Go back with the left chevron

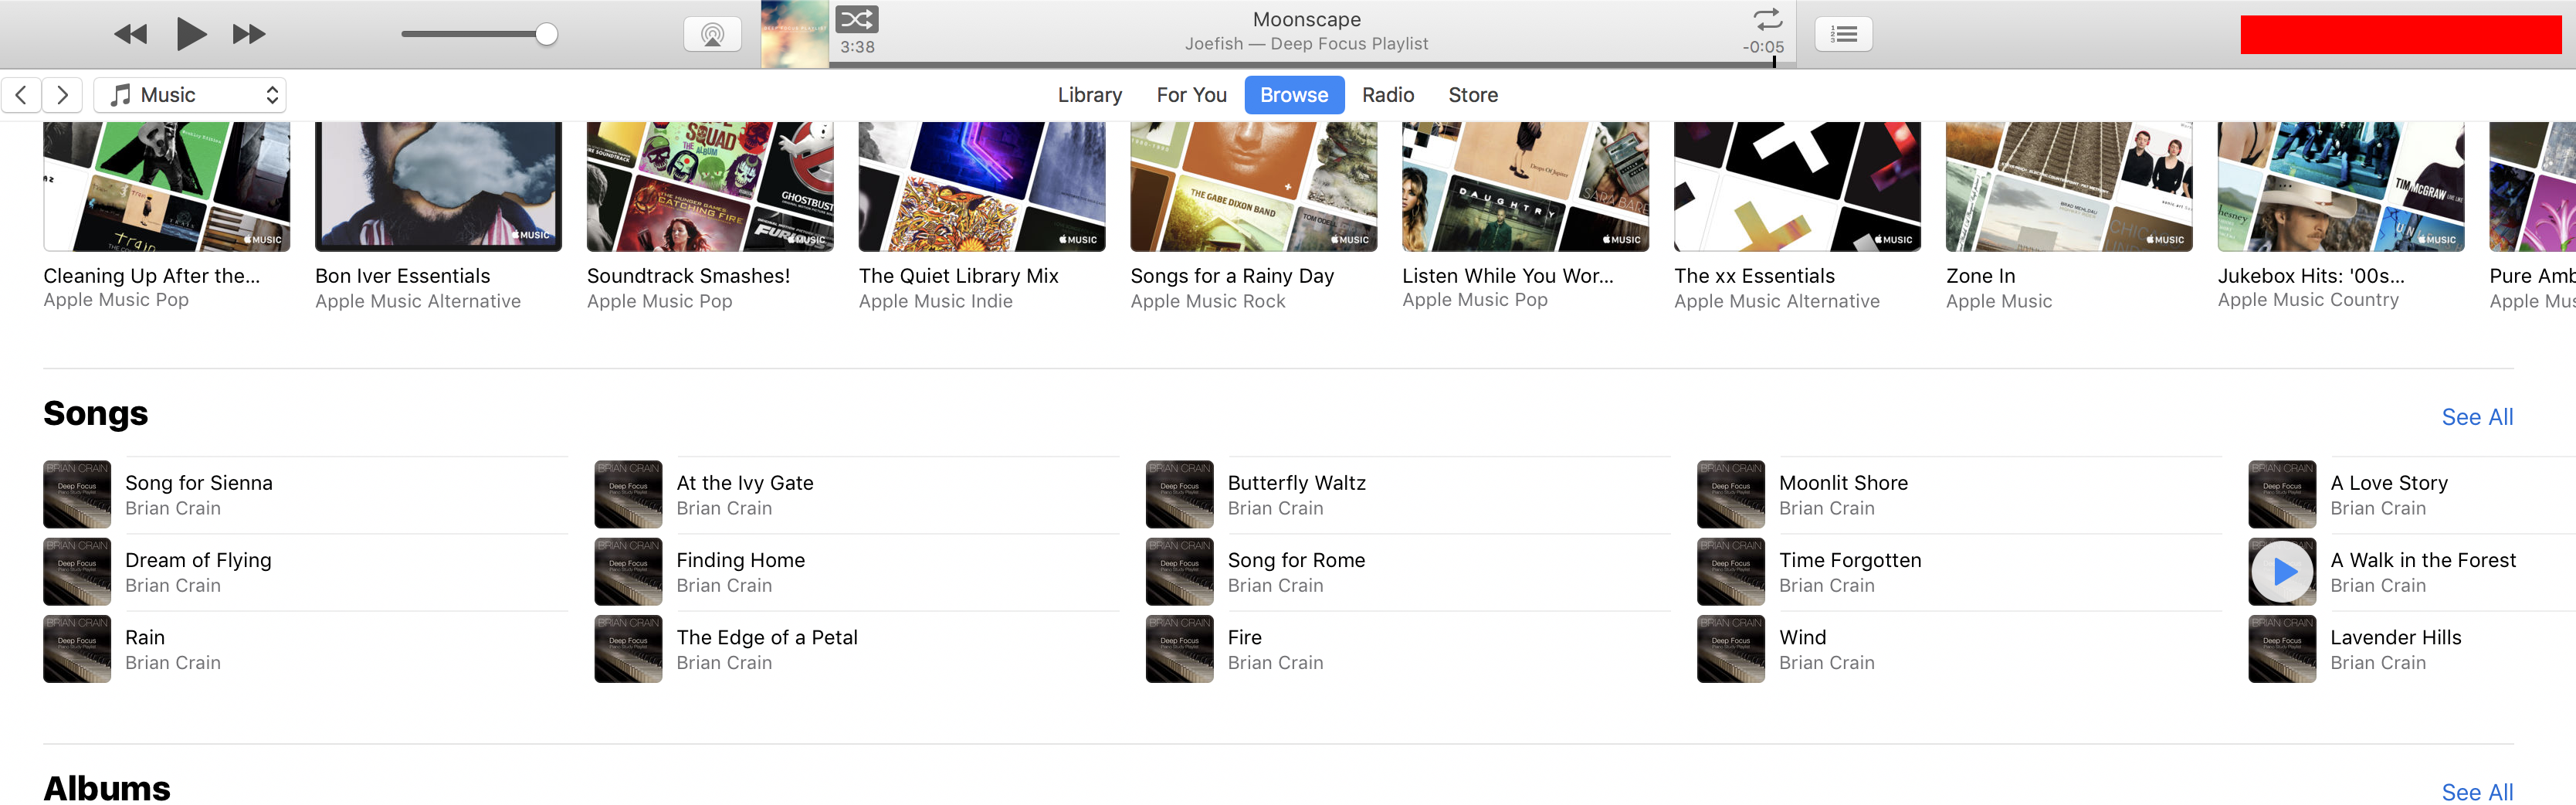pyautogui.click(x=21, y=95)
